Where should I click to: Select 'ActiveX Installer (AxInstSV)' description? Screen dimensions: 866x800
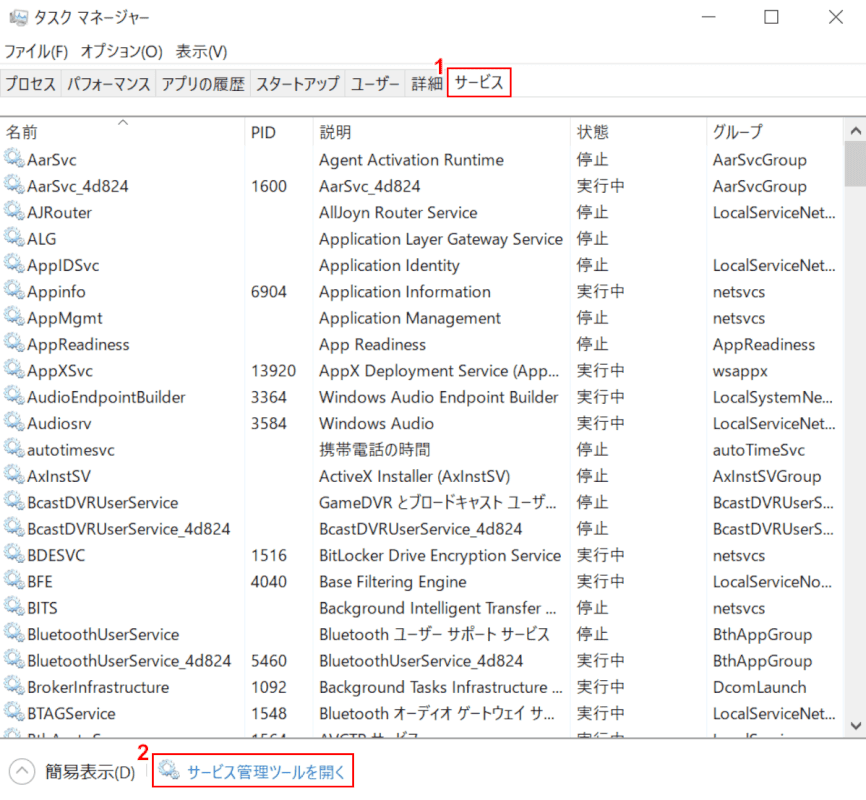tap(414, 476)
